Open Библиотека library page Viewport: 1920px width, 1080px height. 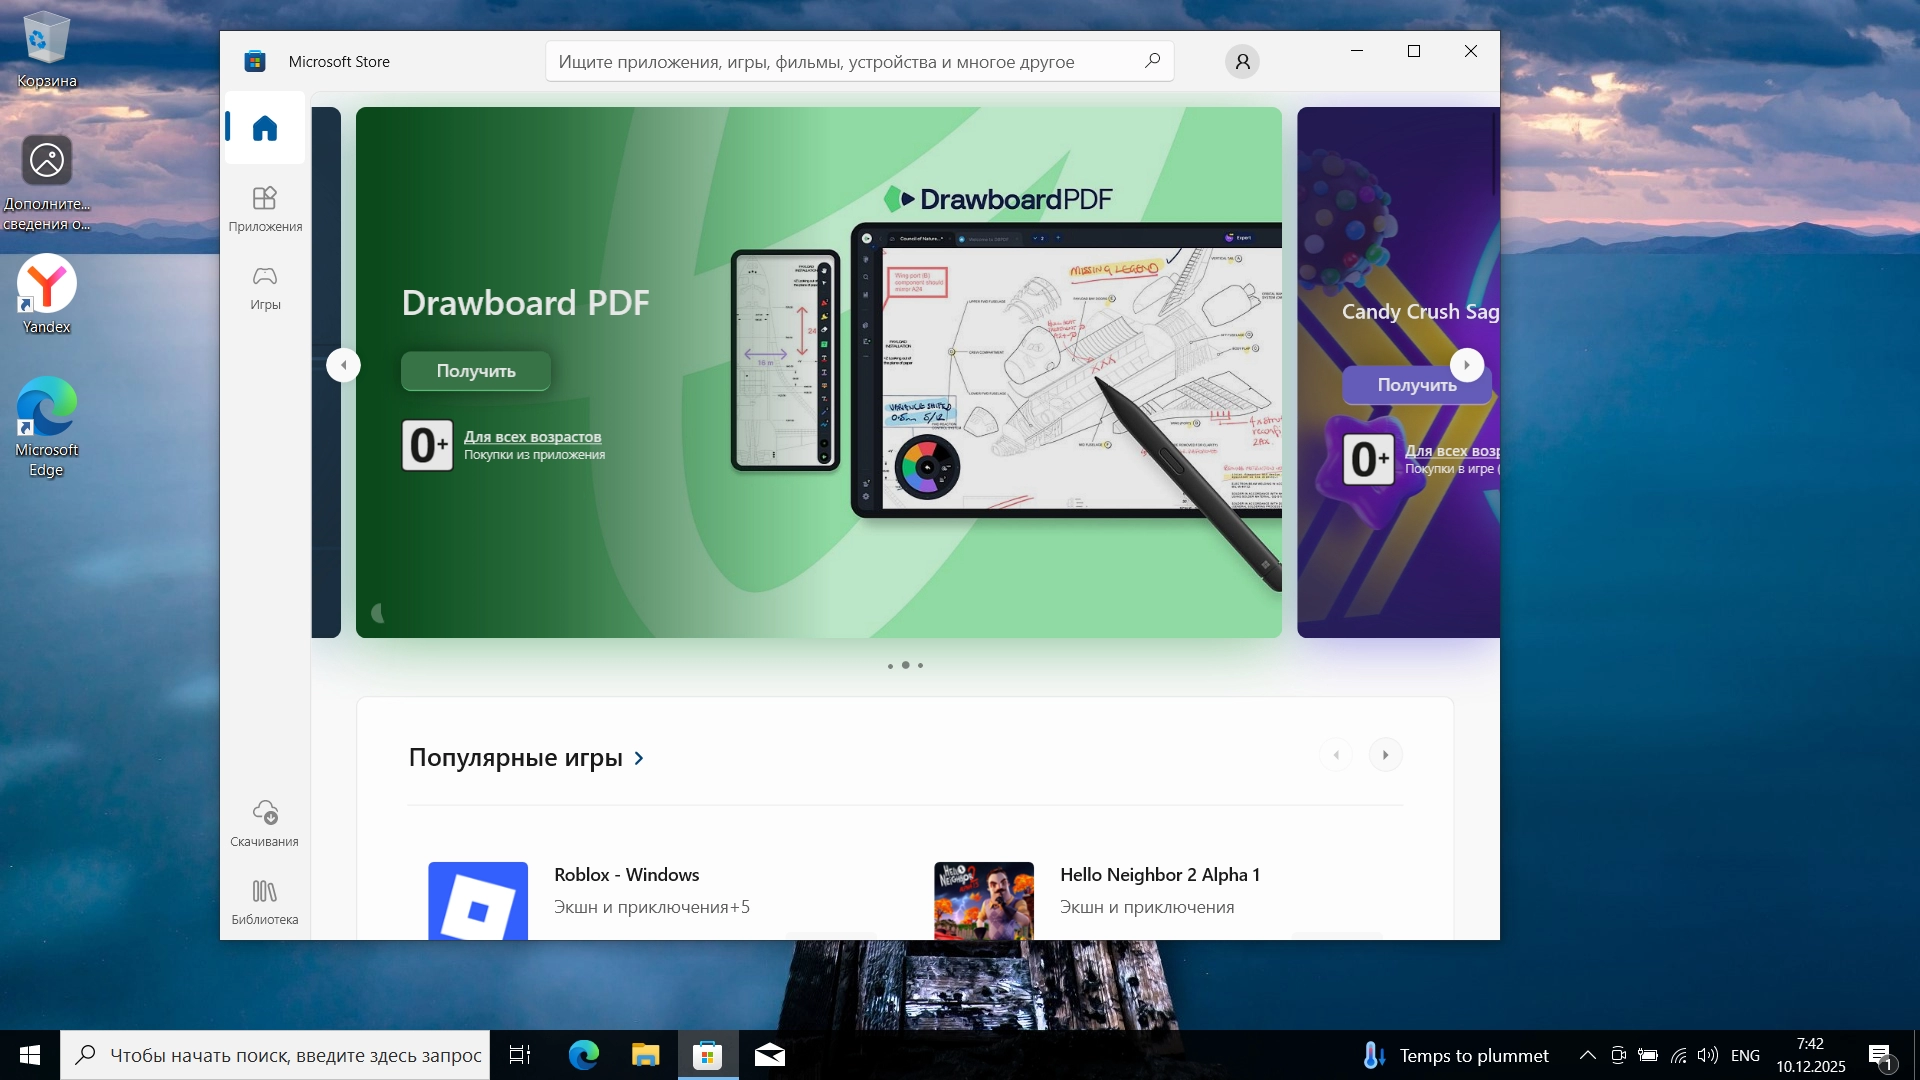(265, 902)
